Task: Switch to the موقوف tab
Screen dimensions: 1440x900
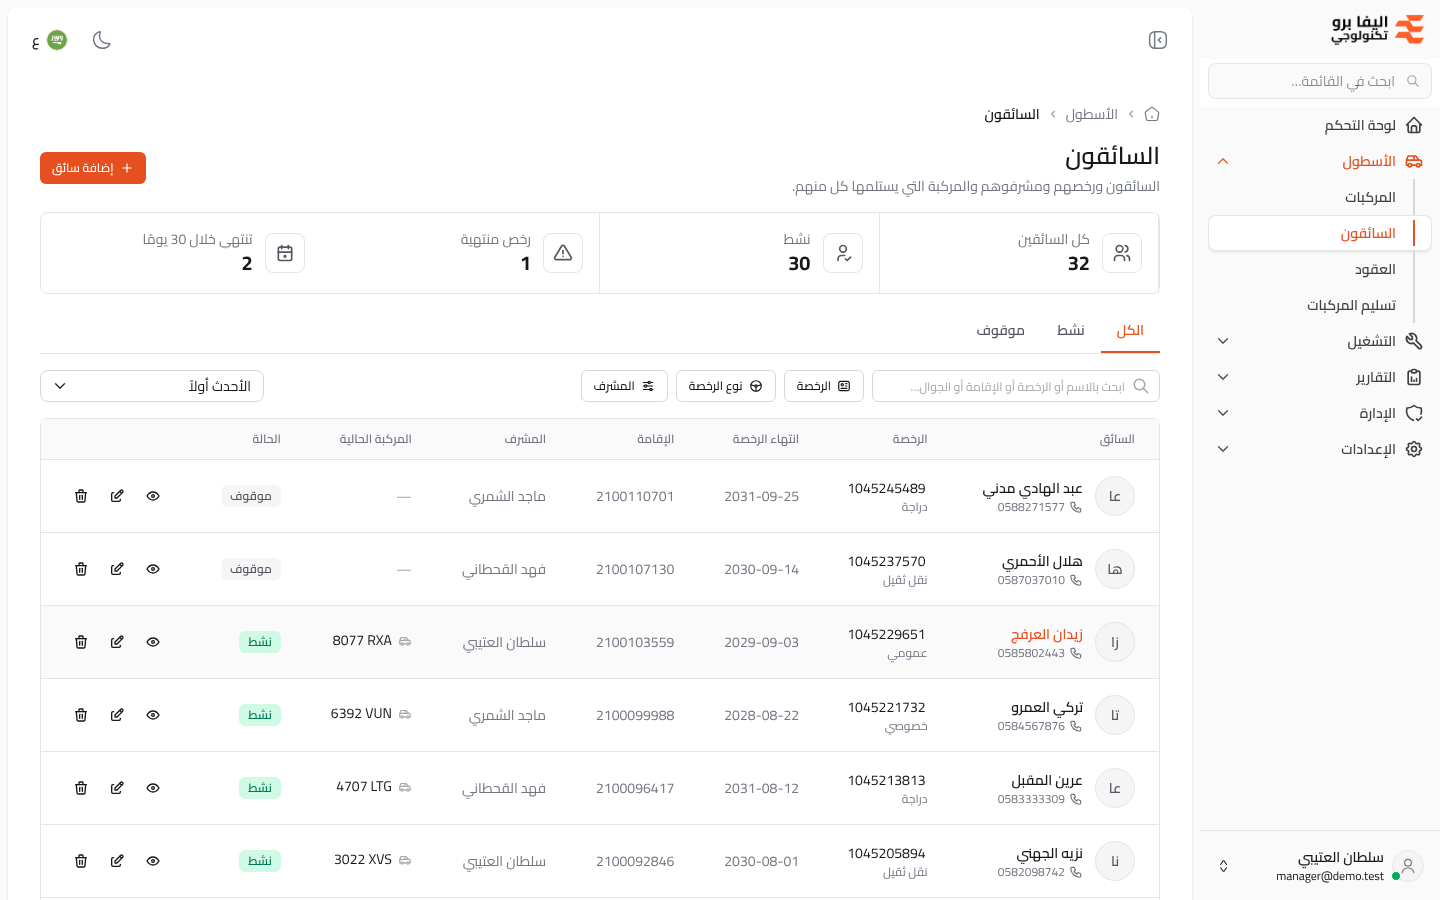Action: pyautogui.click(x=1001, y=331)
